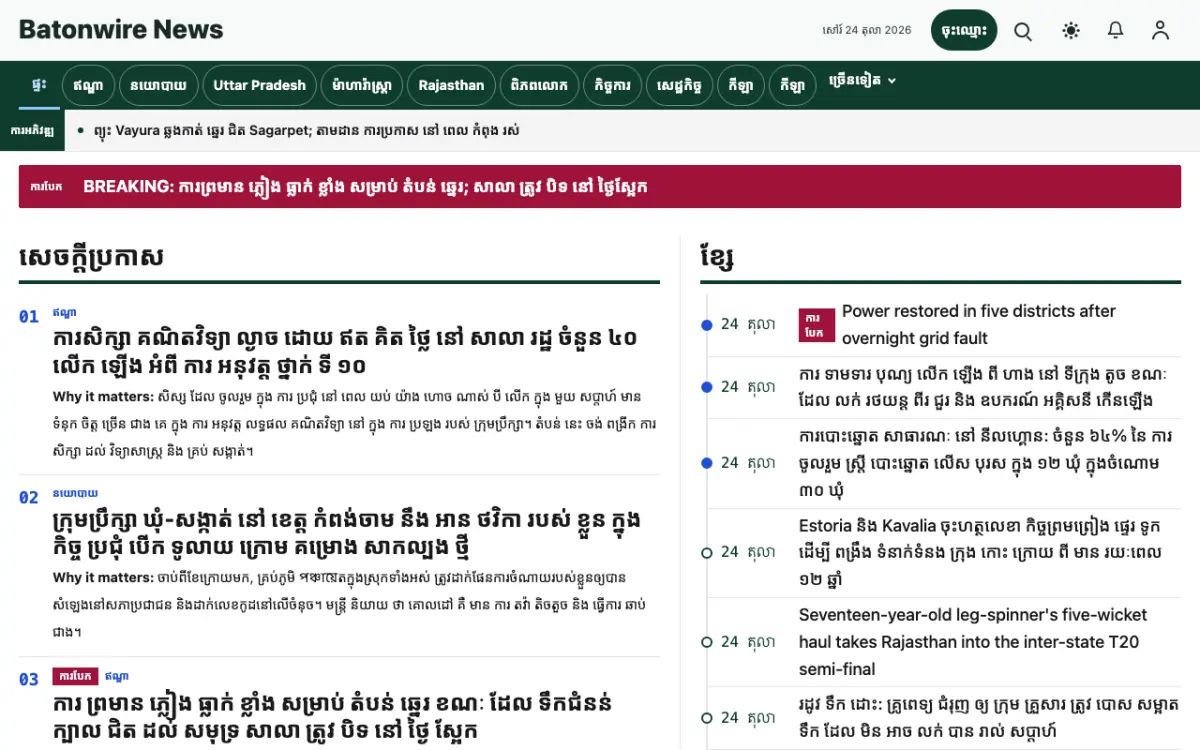This screenshot has width=1200, height=750.
Task: Click the នយោបាយ tag above headline 02
Action: 75,493
